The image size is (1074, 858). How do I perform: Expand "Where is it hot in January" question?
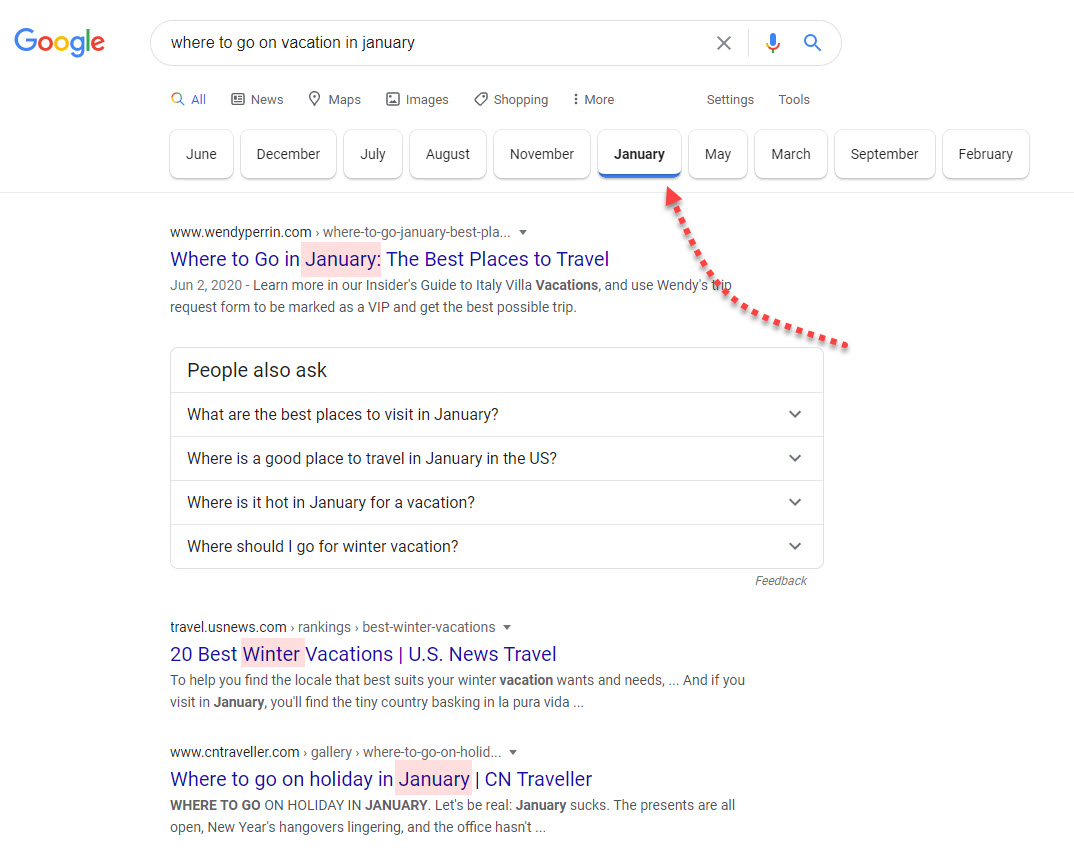(496, 502)
